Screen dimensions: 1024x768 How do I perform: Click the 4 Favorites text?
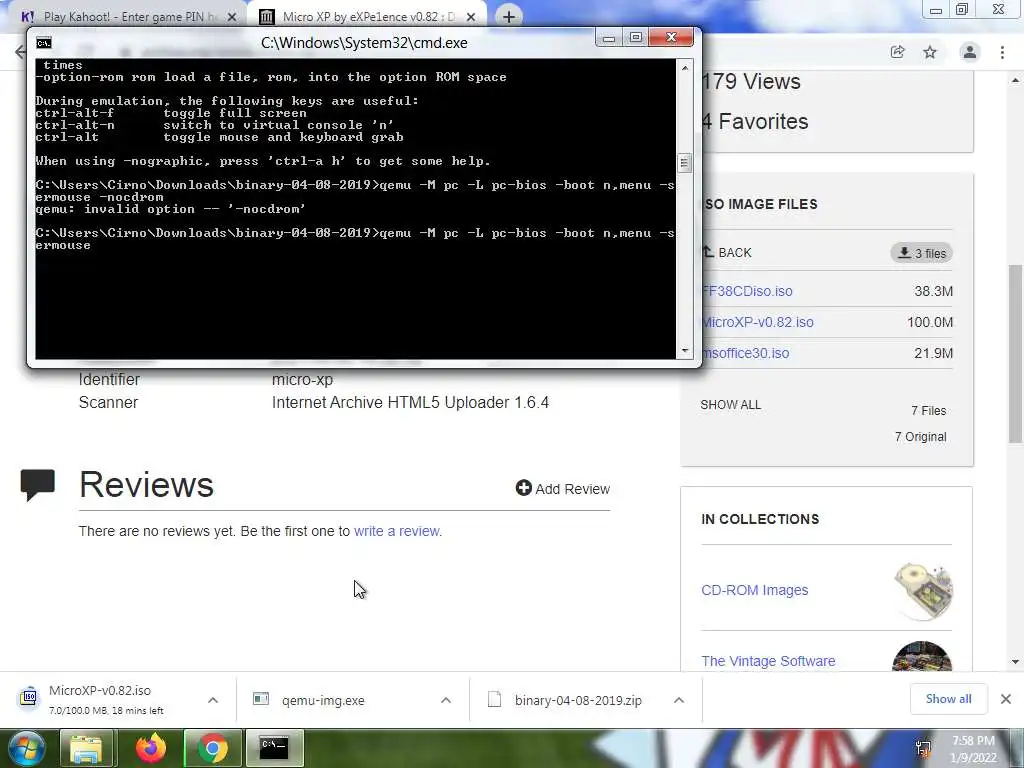point(755,121)
